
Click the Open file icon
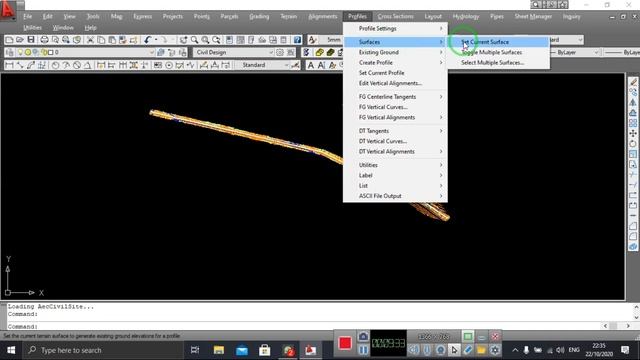[20, 40]
